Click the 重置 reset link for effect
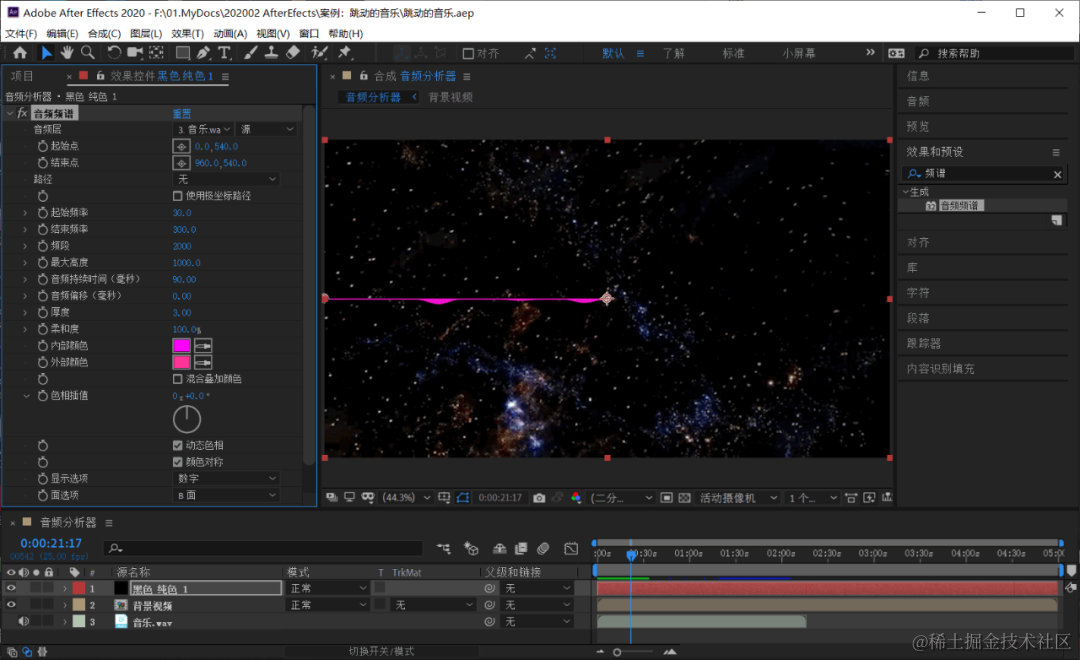The height and width of the screenshot is (660, 1080). [182, 113]
